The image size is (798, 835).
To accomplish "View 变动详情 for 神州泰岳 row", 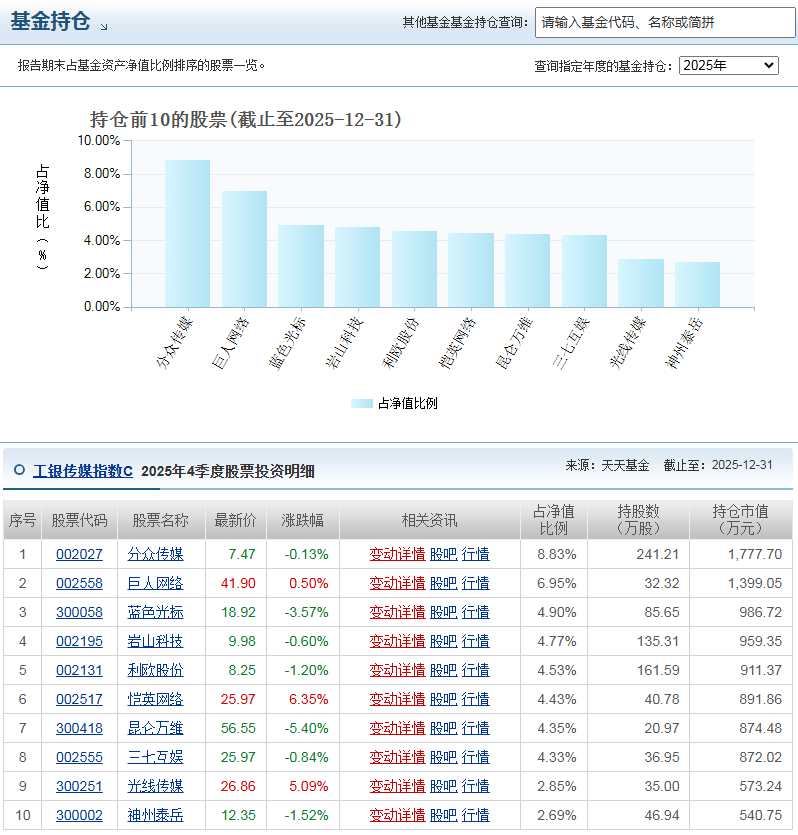I will pos(398,815).
